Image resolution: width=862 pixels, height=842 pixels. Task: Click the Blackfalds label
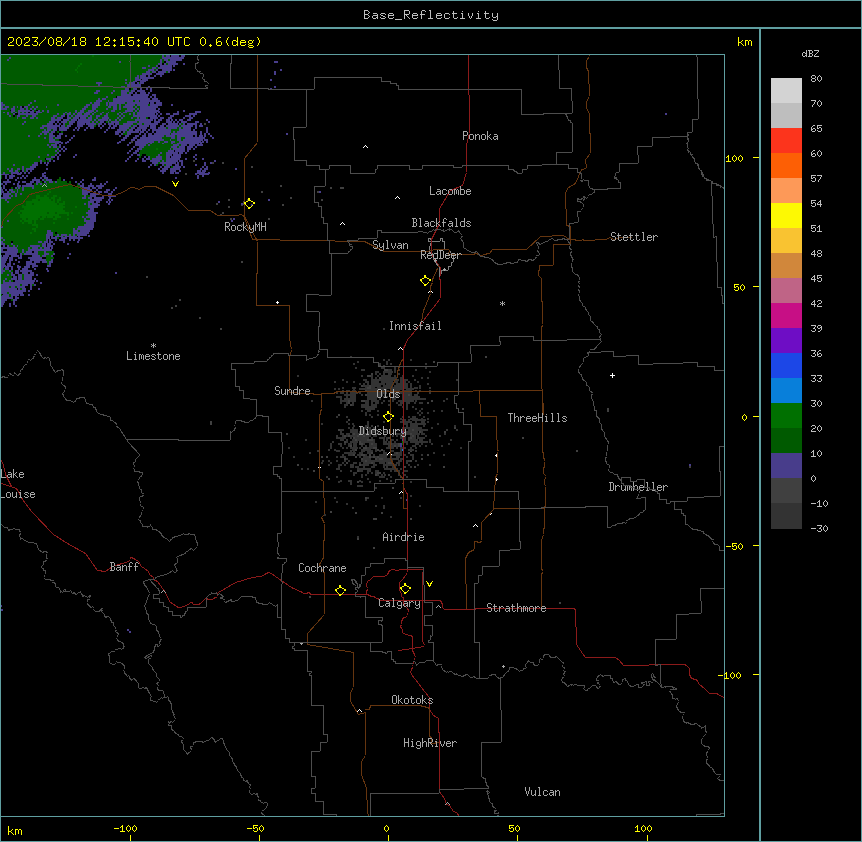click(441, 223)
